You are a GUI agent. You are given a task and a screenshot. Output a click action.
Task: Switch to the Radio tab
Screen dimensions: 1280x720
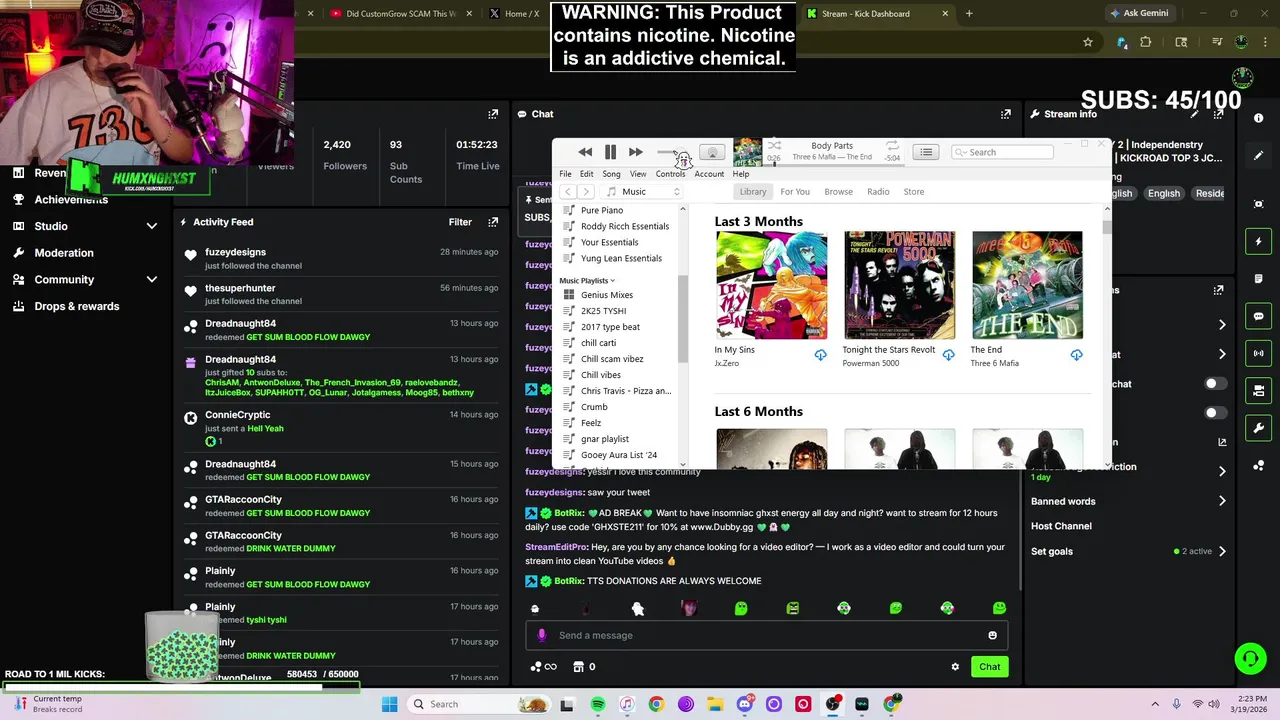coord(878,192)
